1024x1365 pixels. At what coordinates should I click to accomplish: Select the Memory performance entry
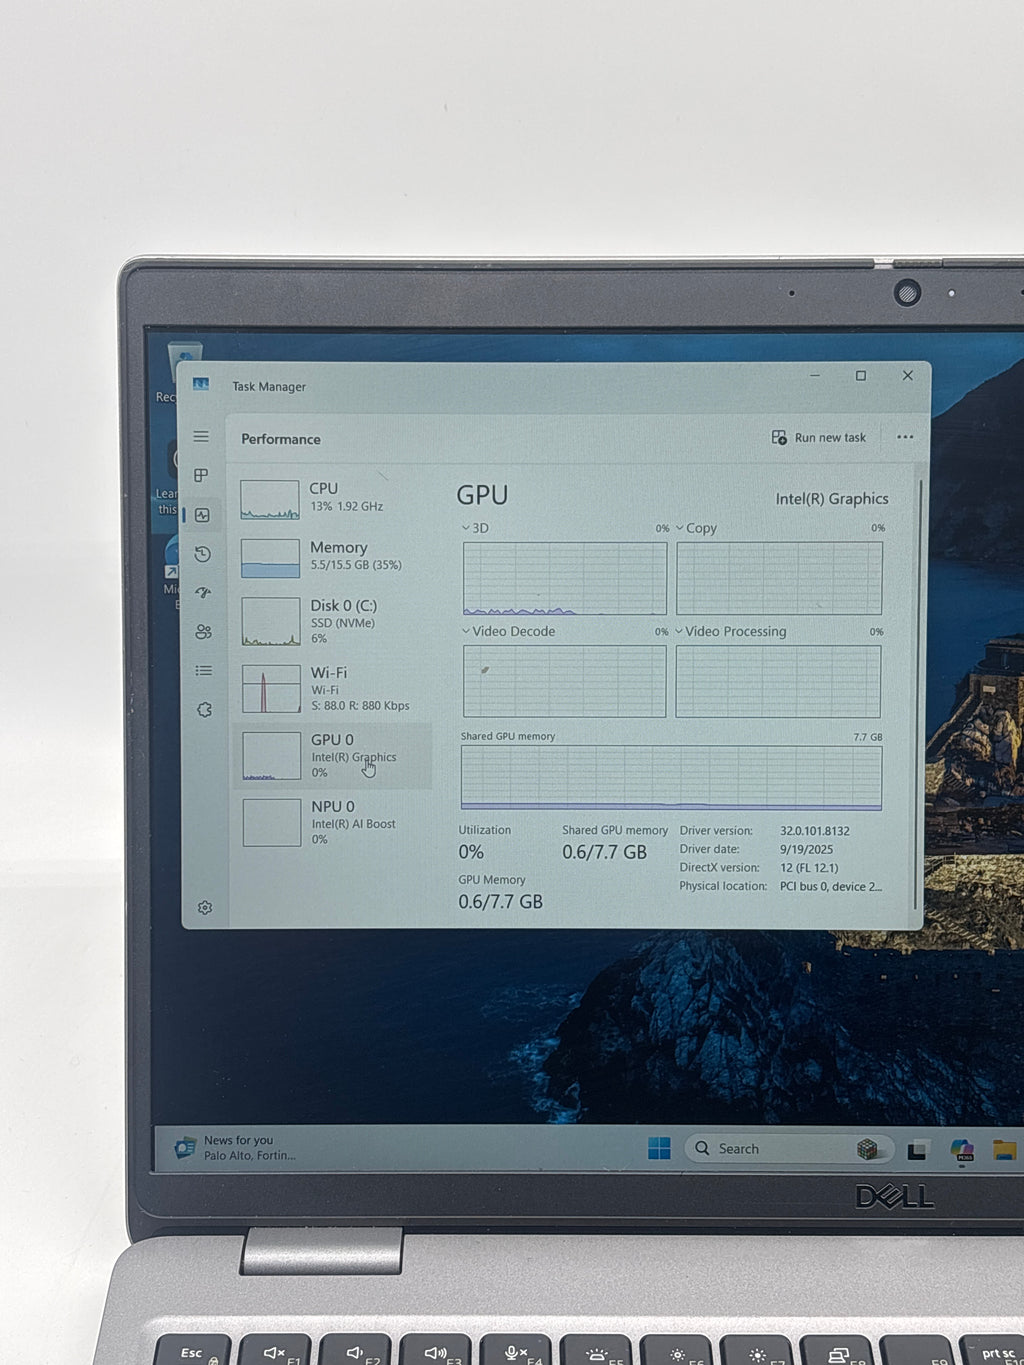[334, 557]
